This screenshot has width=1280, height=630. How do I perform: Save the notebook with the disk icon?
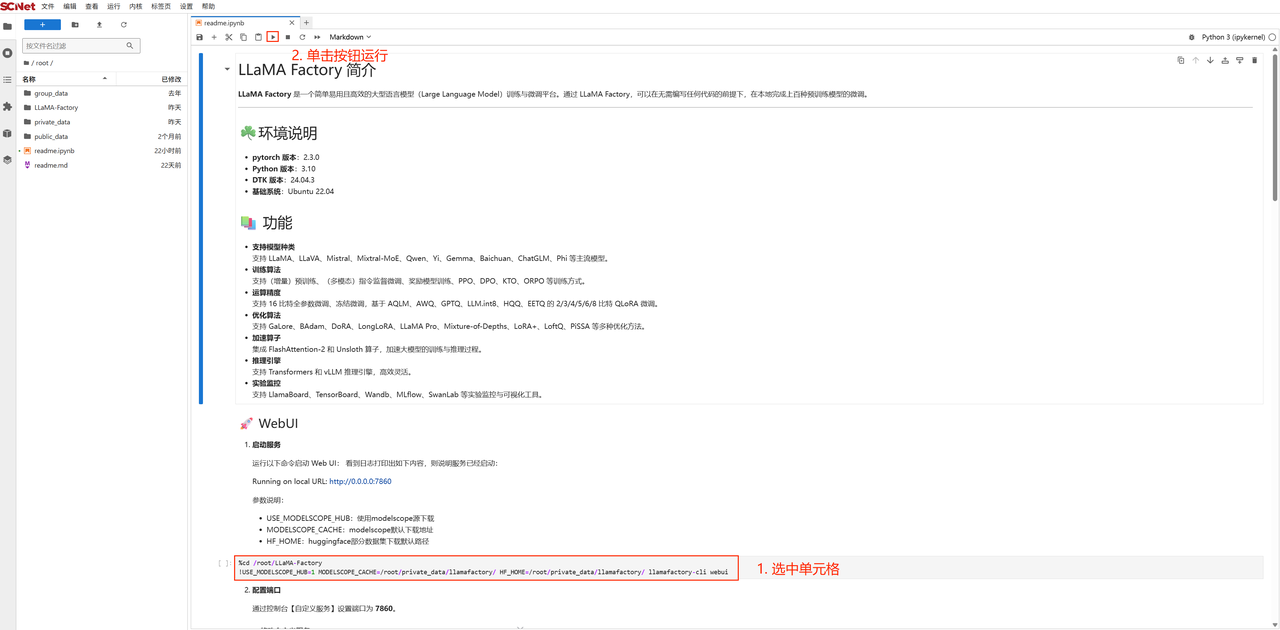[200, 37]
